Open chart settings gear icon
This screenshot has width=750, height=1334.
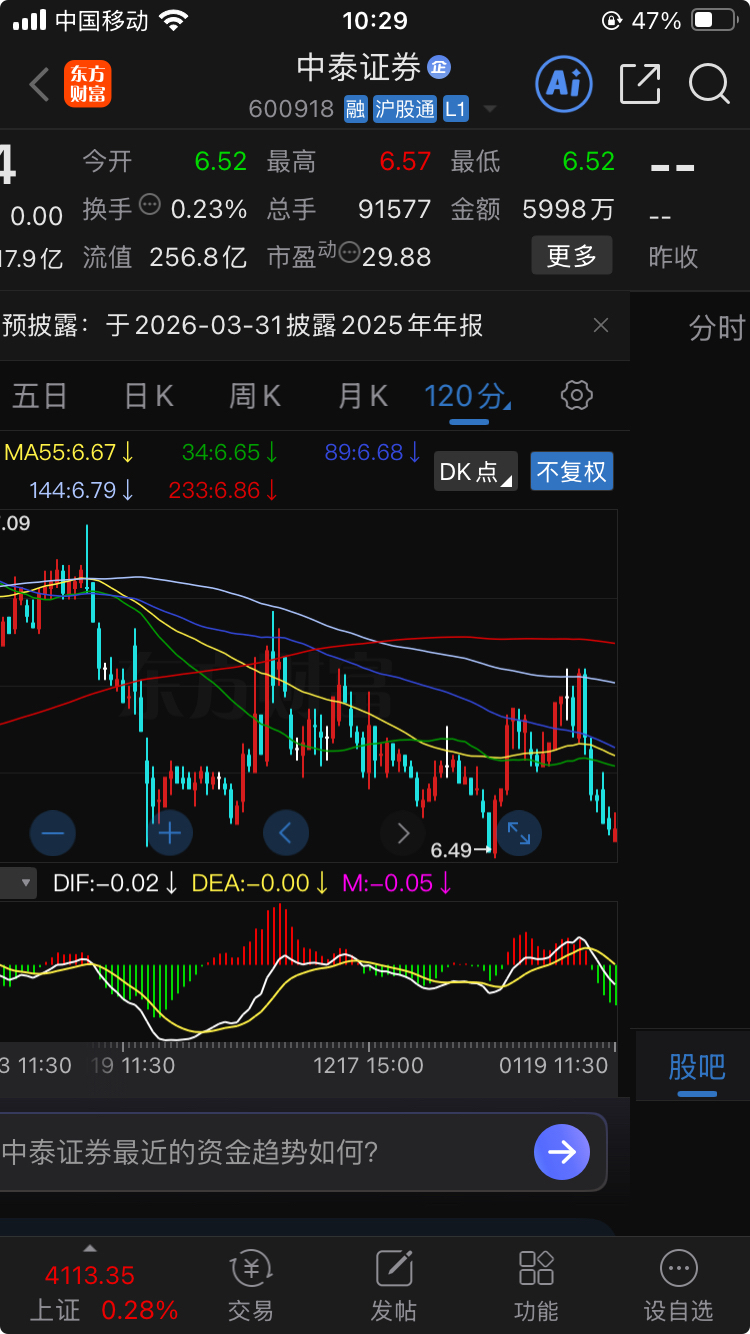577,395
